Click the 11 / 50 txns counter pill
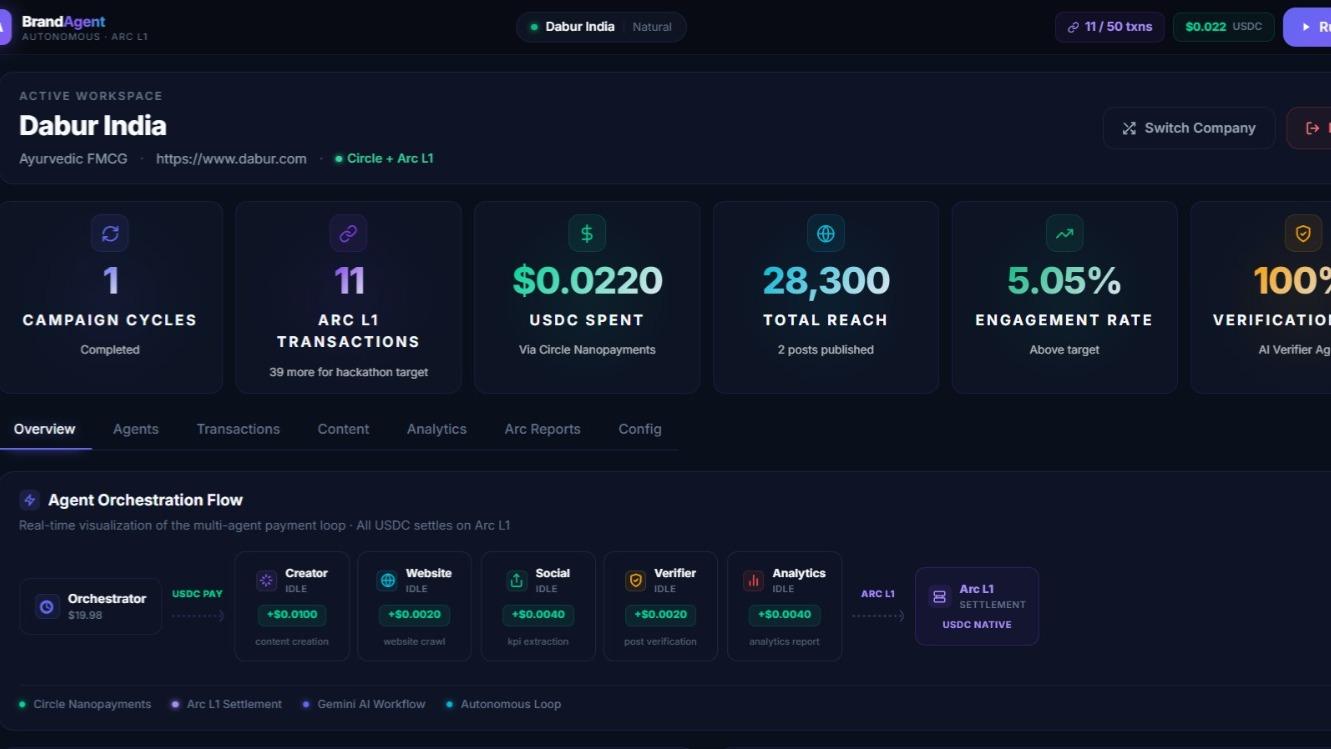The image size is (1331, 749). pyautogui.click(x=1110, y=27)
